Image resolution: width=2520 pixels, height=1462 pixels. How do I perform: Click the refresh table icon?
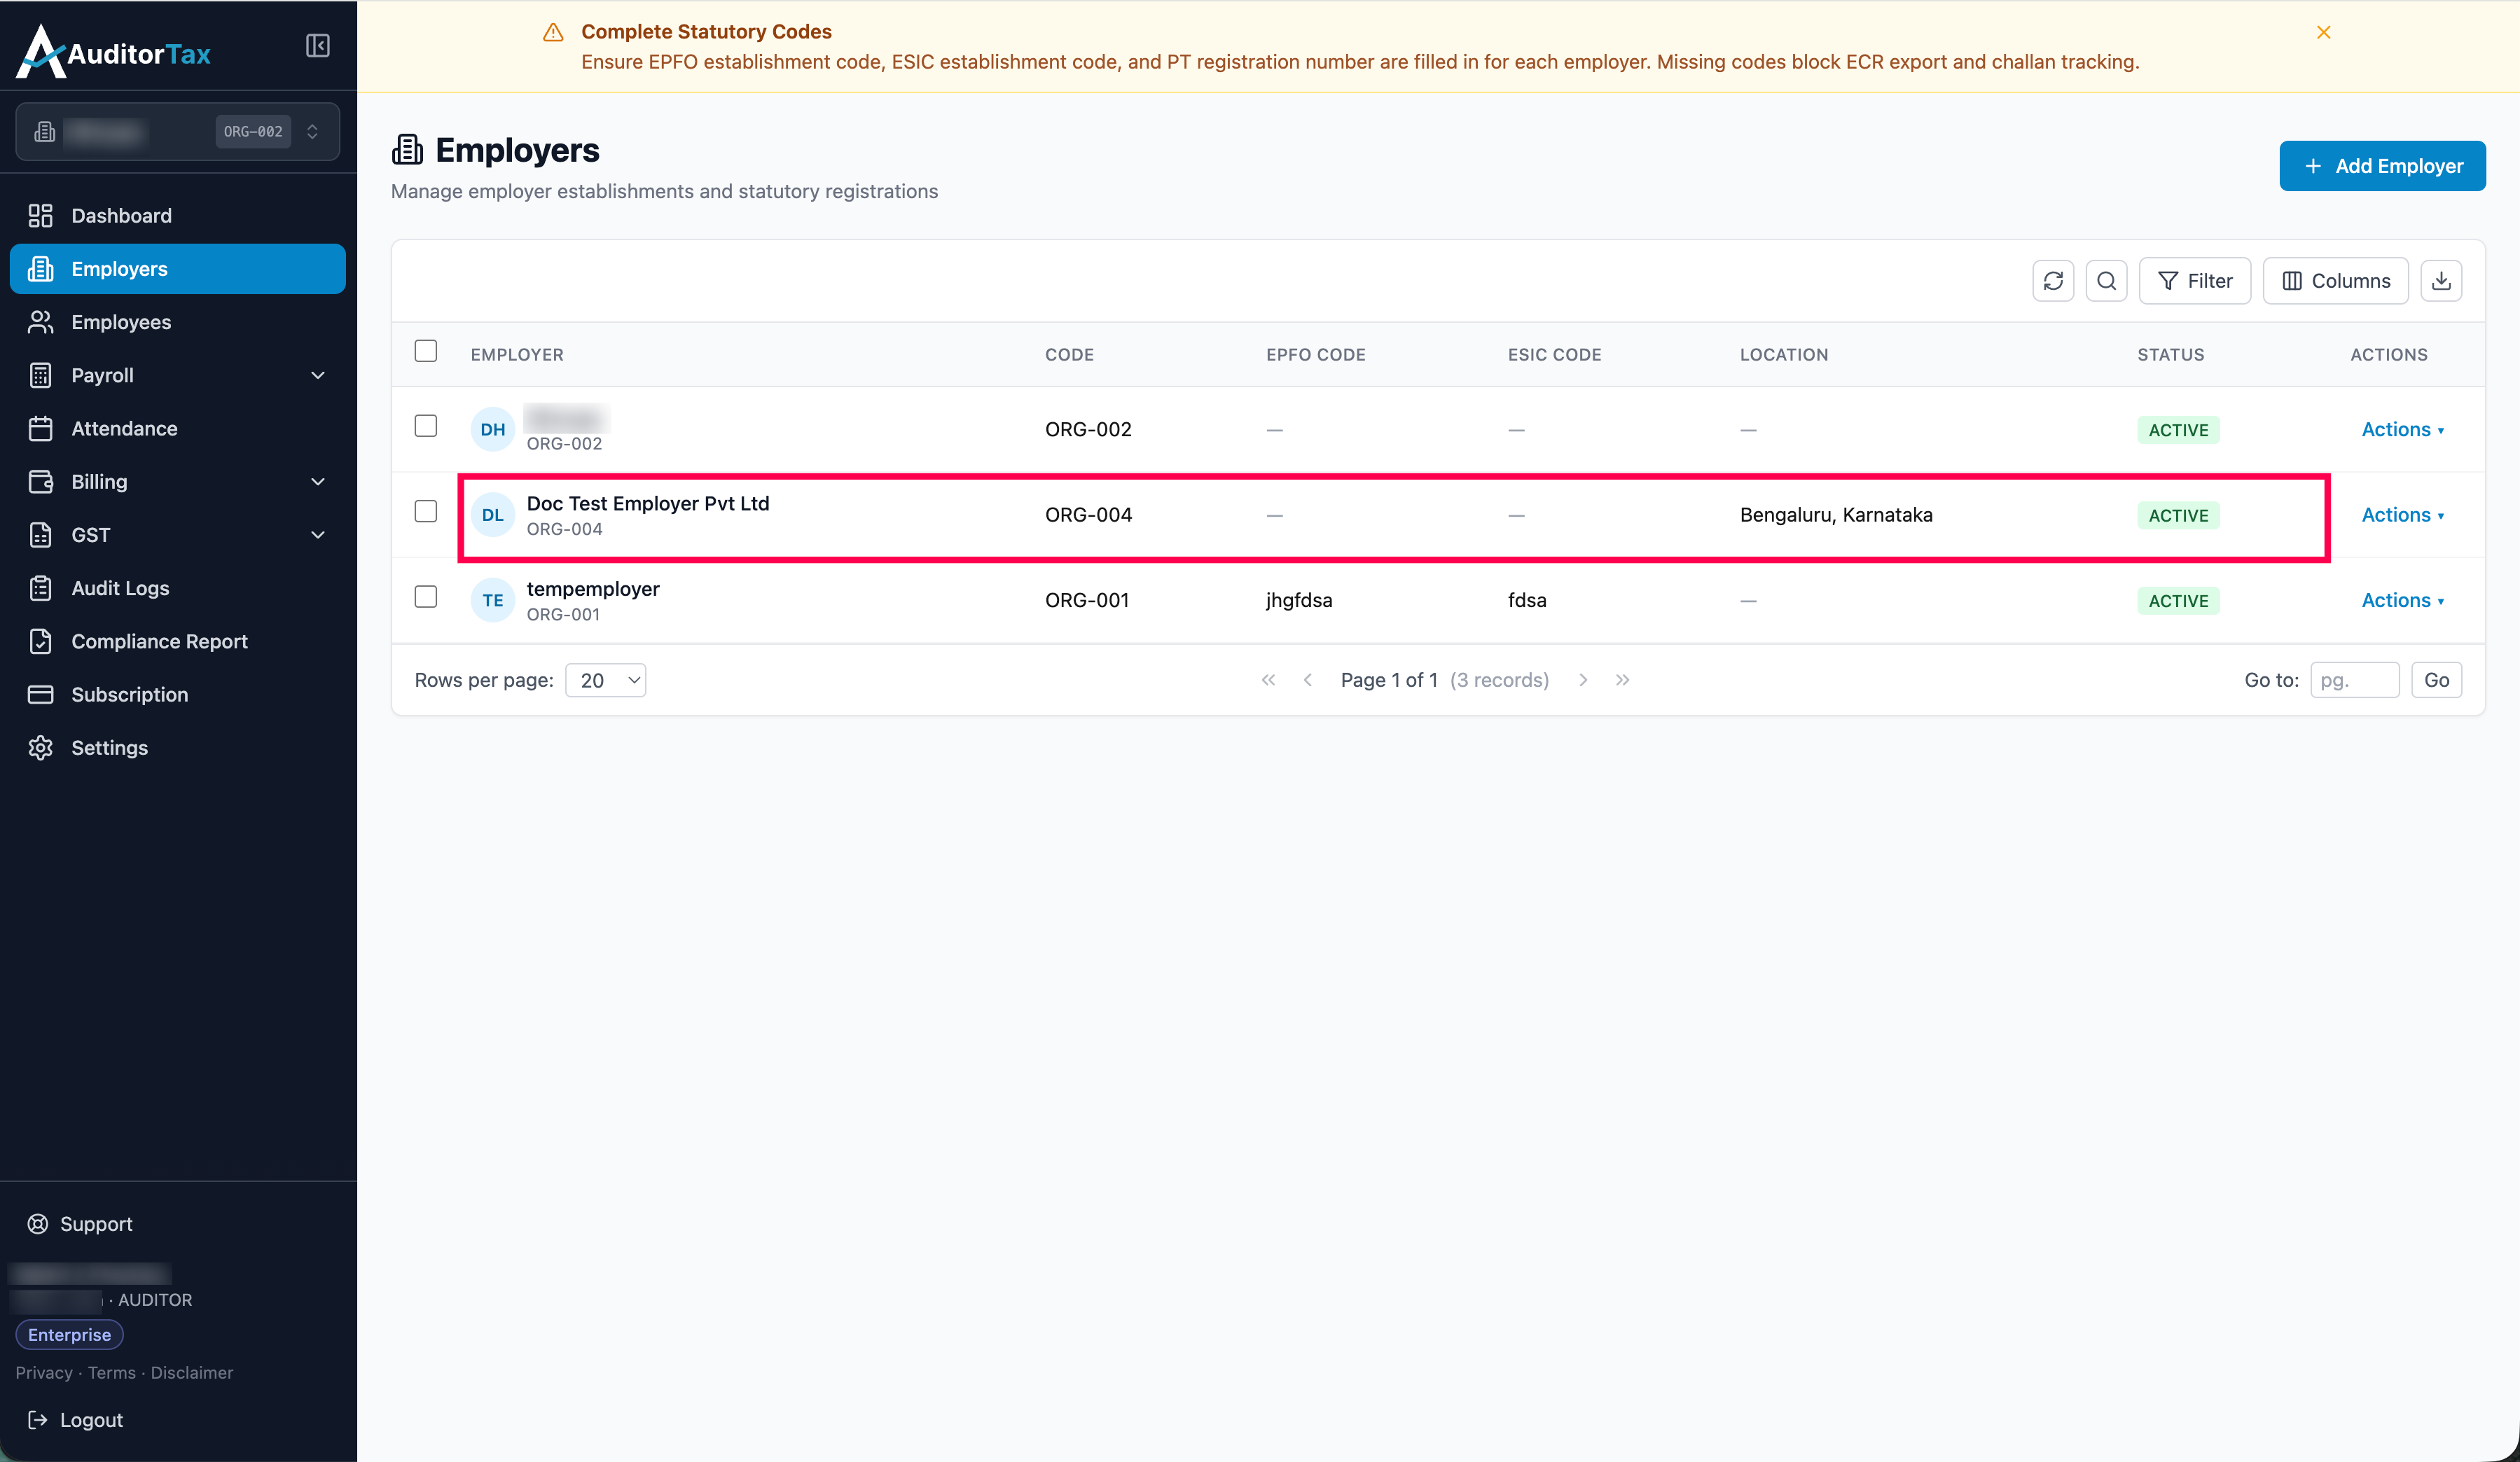pyautogui.click(x=2053, y=281)
